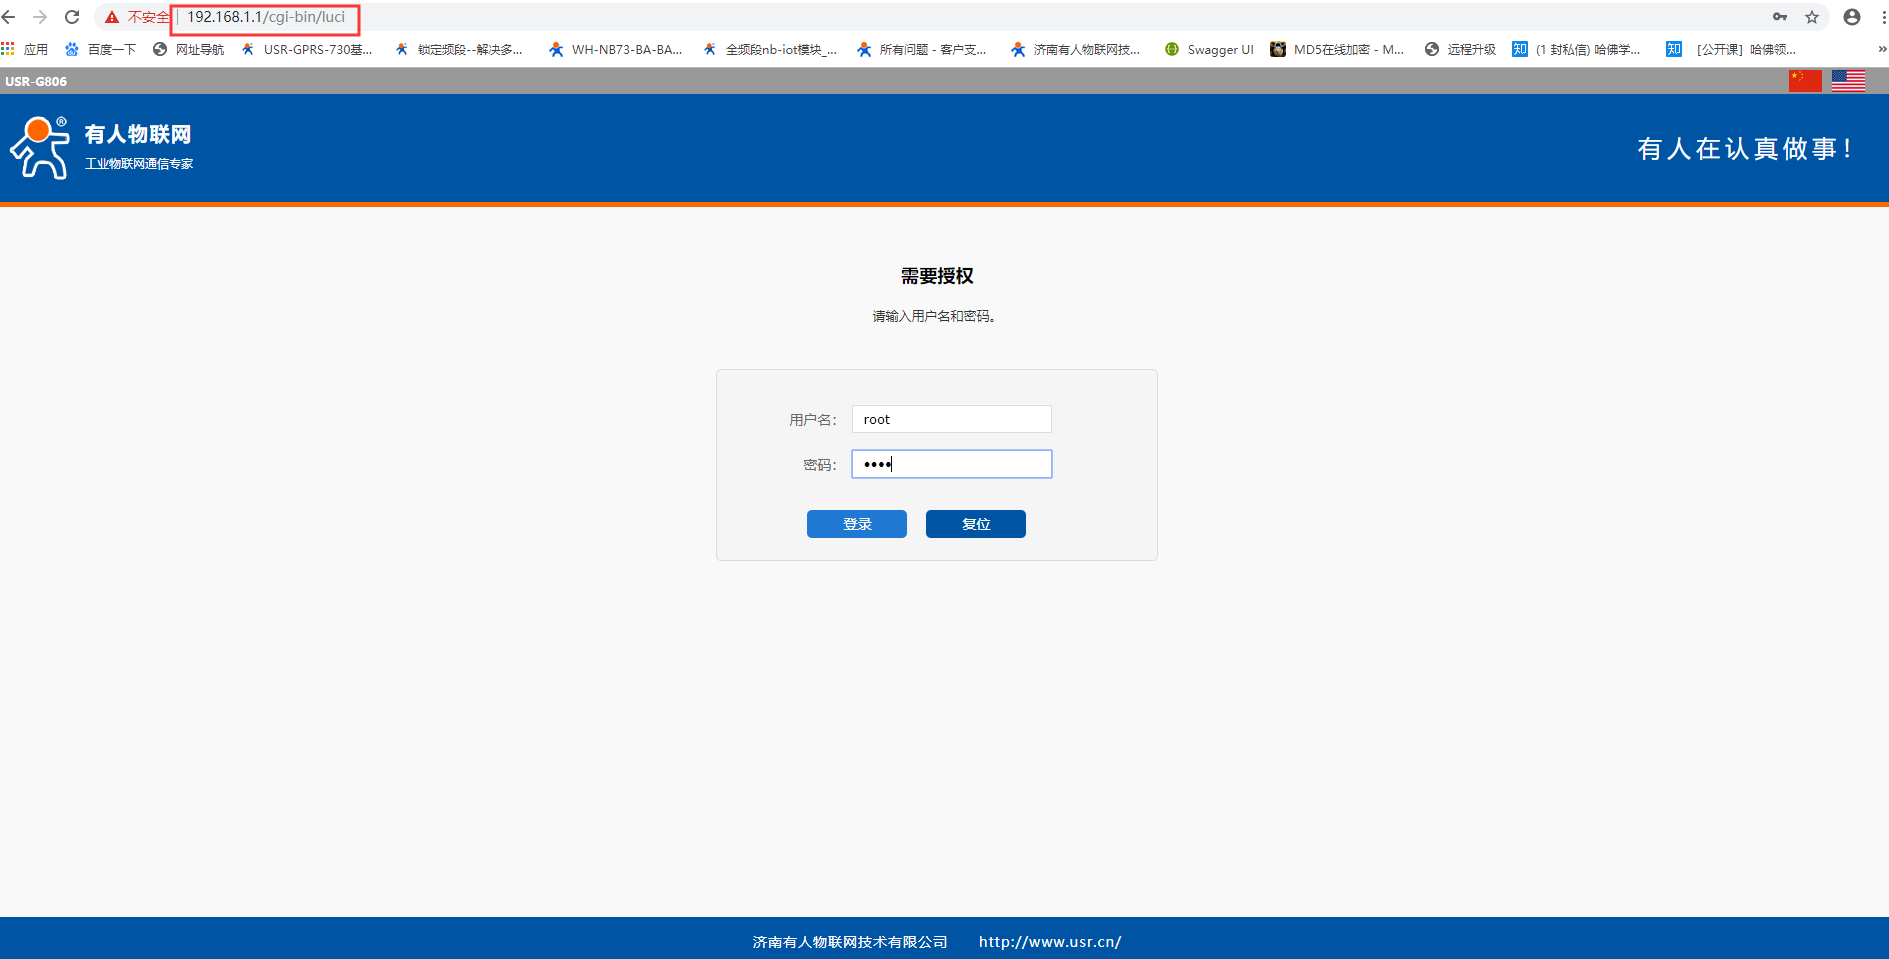1889x959 pixels.
Task: Switch language with Chinese flag
Action: [1805, 81]
